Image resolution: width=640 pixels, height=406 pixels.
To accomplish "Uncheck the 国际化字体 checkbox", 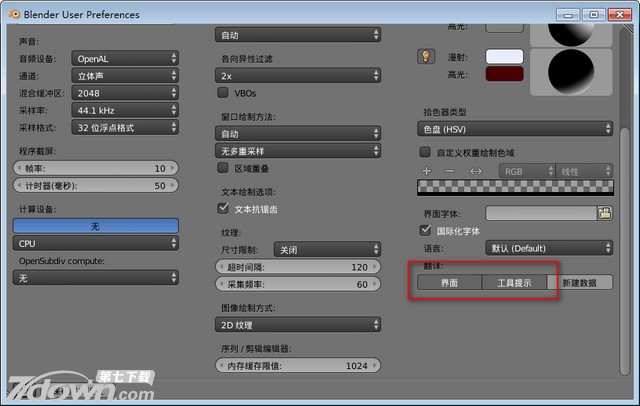I will coord(425,231).
